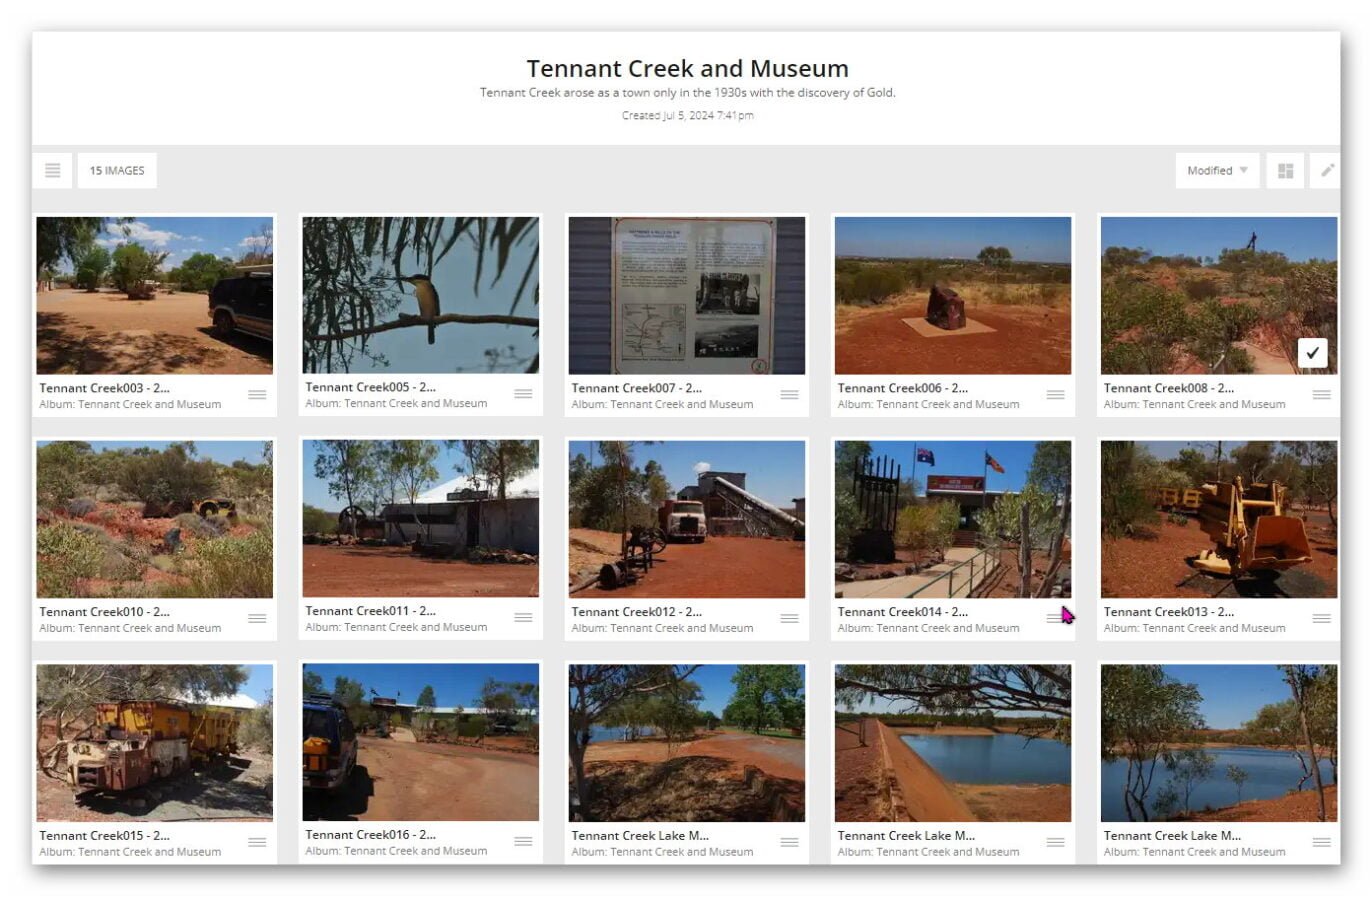This screenshot has height=900, width=1372.
Task: Click the drag handle for Tennant Creek005
Action: [523, 394]
